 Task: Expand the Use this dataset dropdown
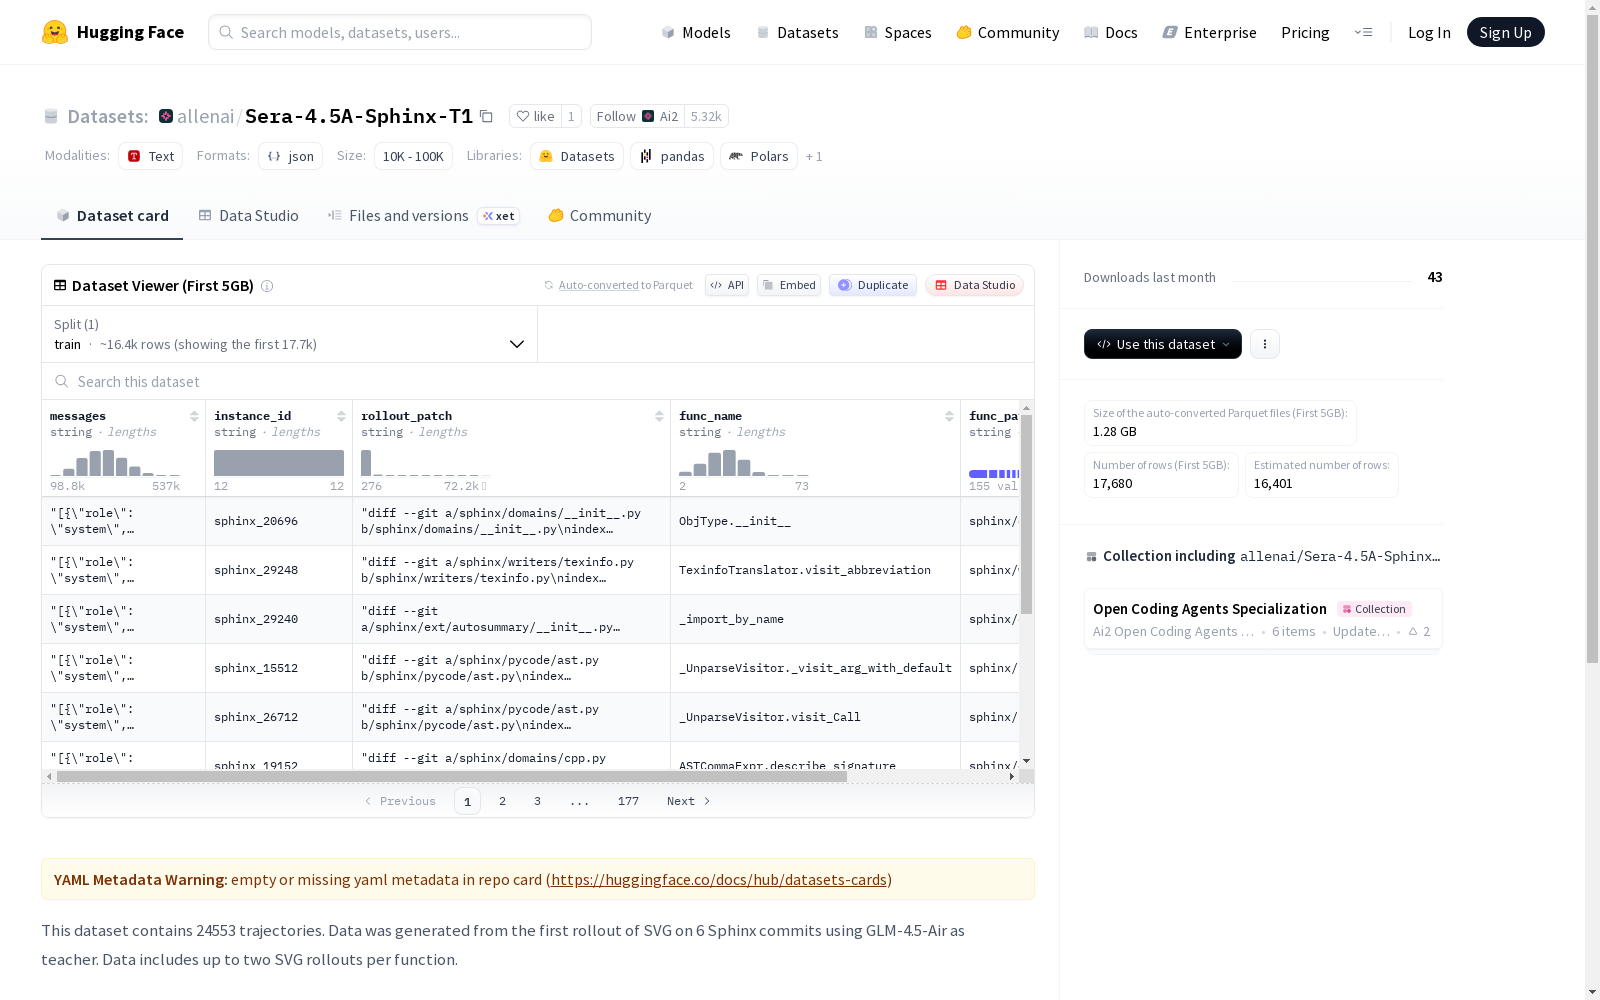tap(1163, 344)
